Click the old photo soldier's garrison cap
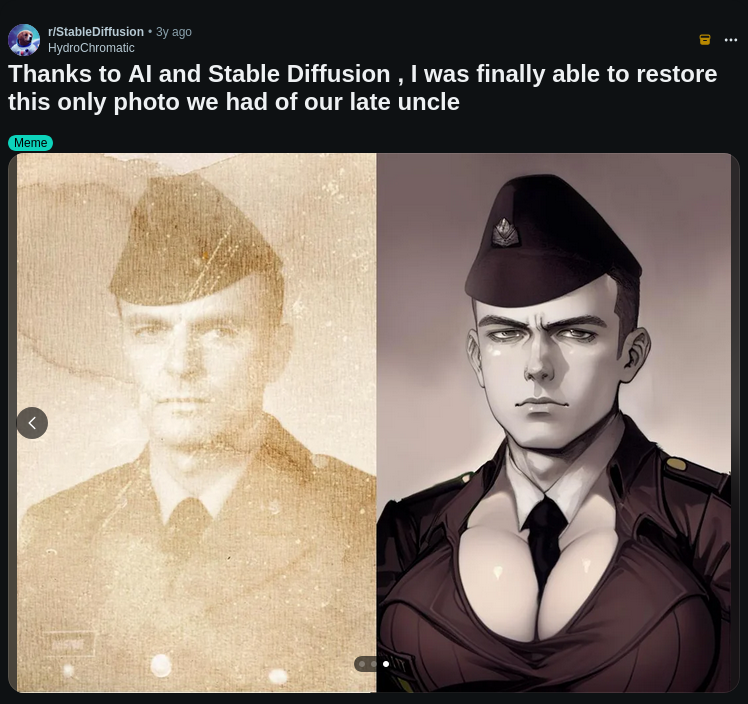 click(x=196, y=242)
